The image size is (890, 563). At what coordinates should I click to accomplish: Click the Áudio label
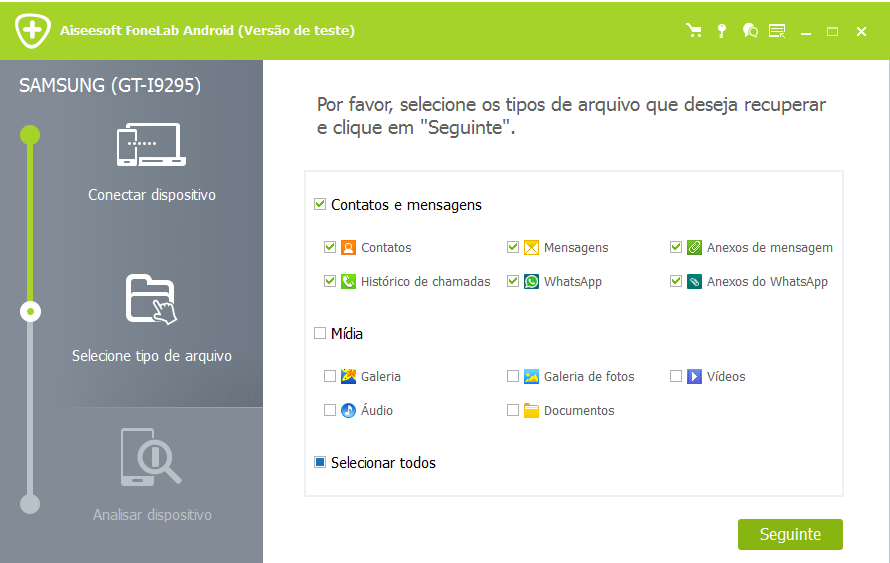376,411
